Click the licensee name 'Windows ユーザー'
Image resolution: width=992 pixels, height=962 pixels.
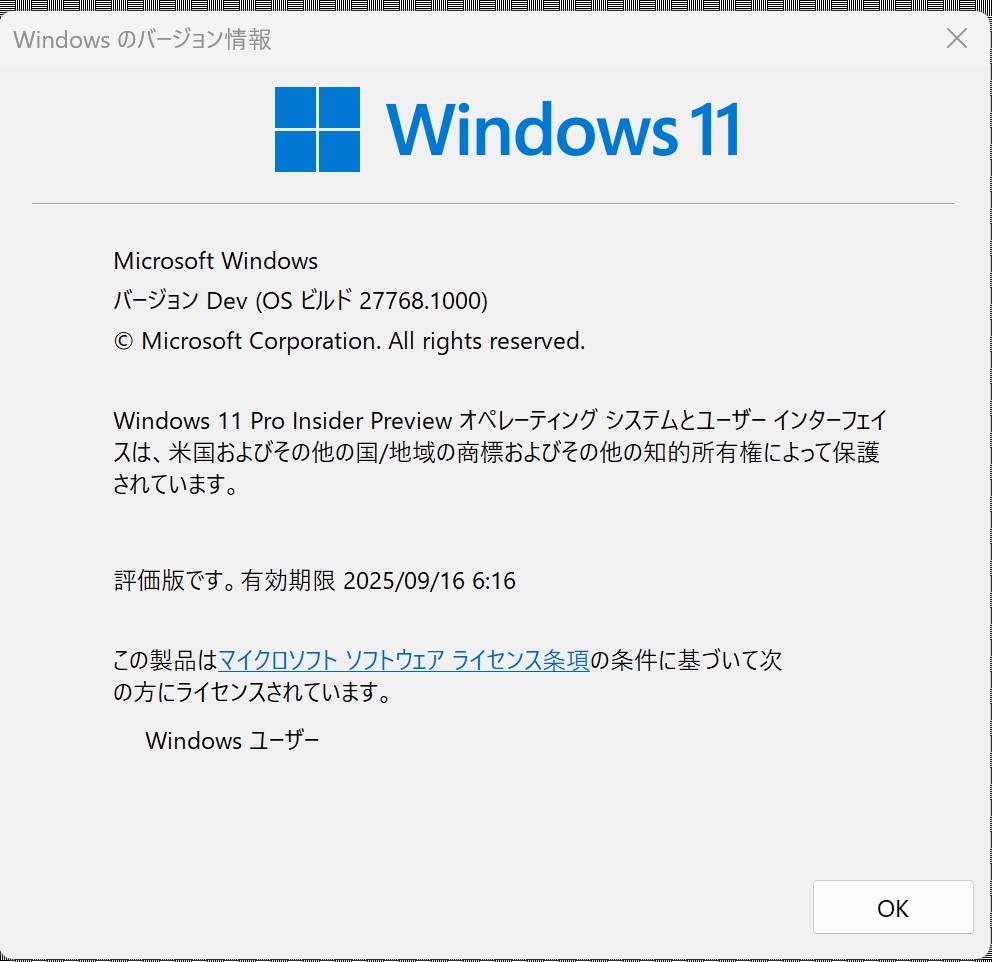coord(232,740)
